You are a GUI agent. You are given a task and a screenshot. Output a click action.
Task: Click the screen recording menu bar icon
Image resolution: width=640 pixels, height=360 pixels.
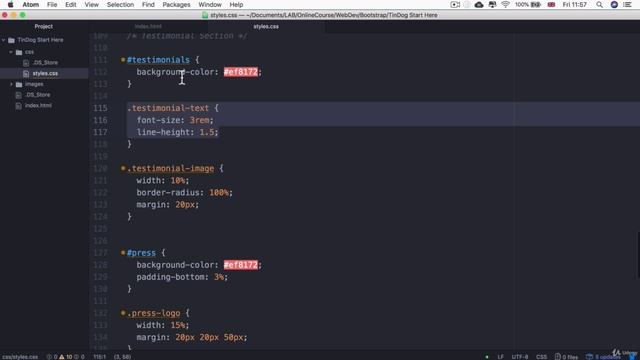(455, 4)
